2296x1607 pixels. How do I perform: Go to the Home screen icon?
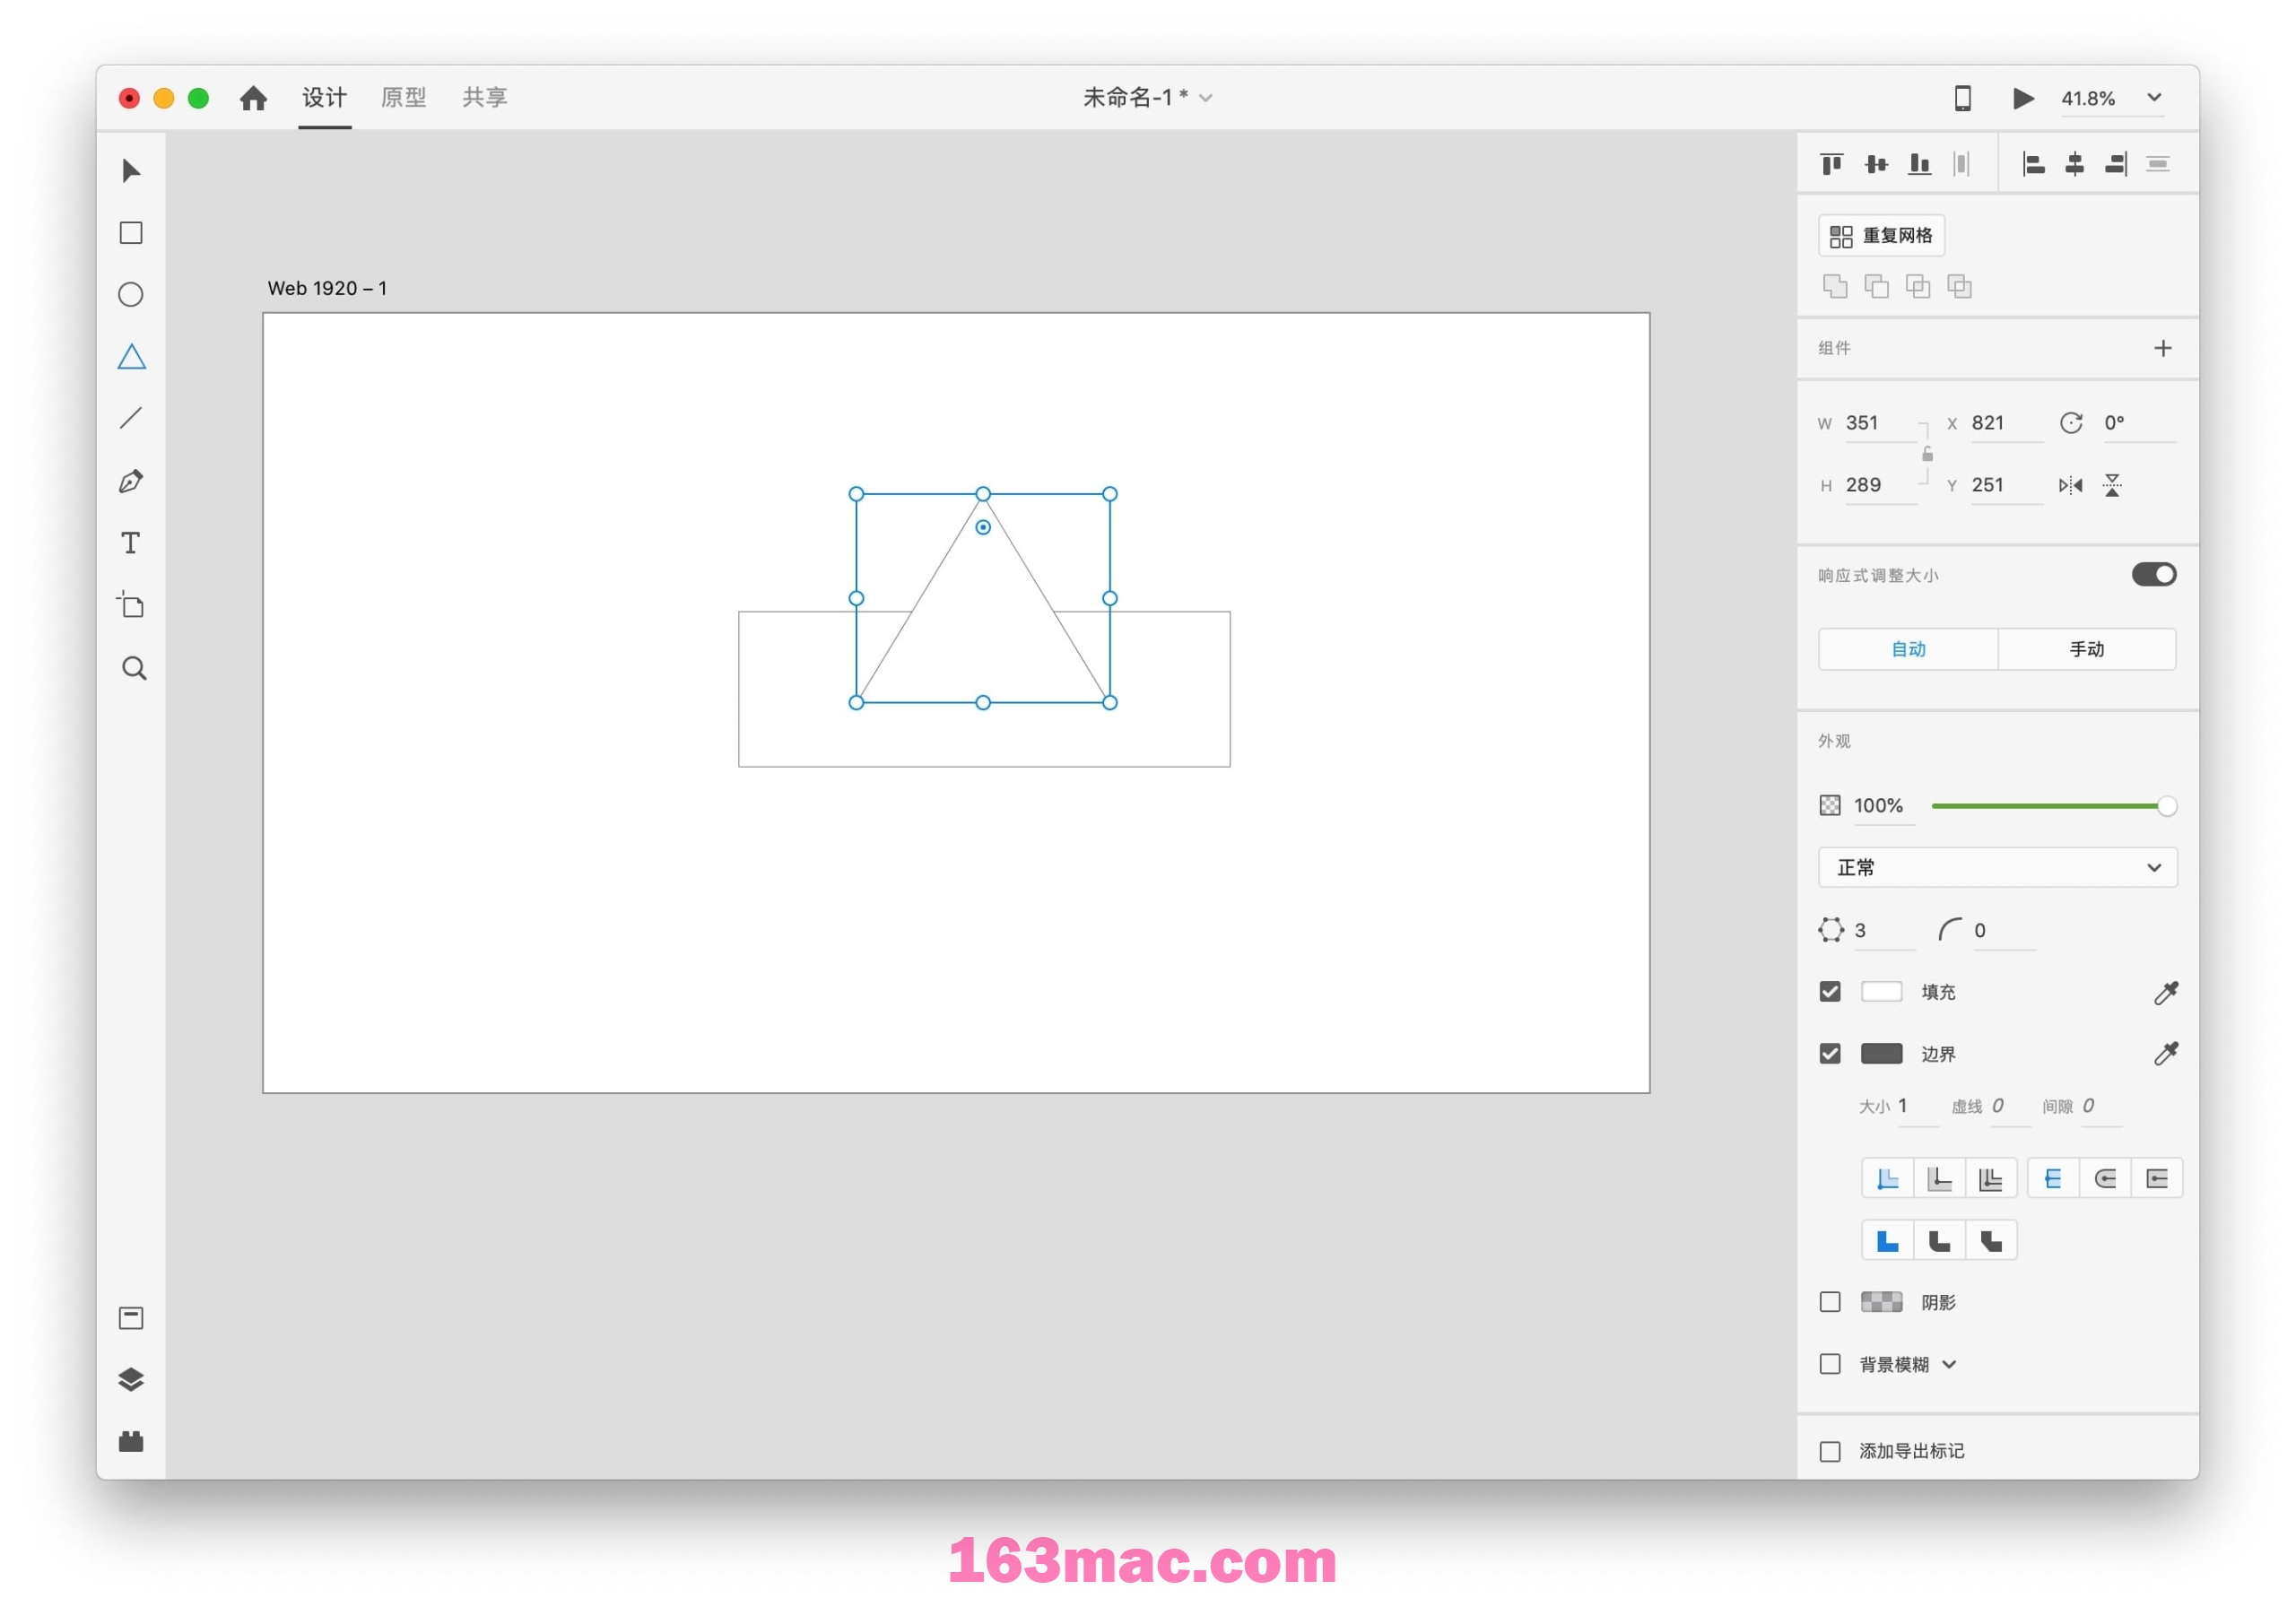click(x=254, y=98)
